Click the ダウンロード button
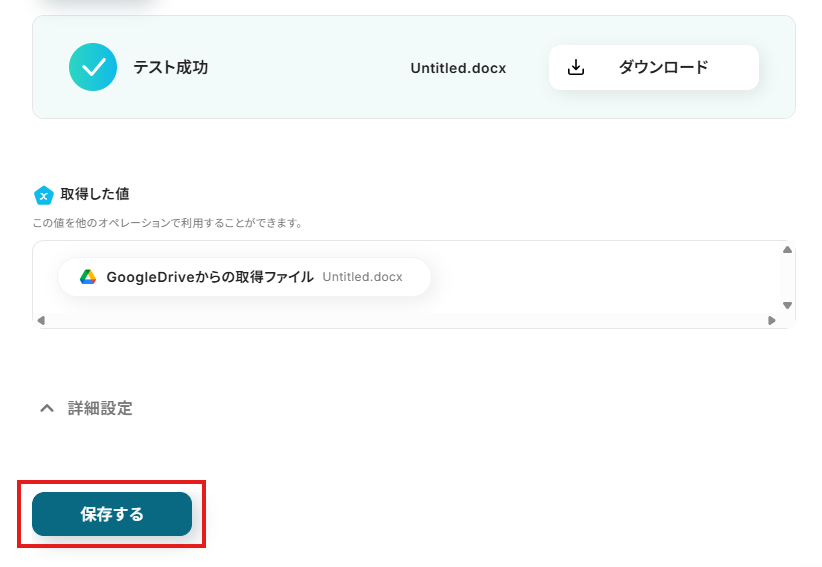The width and height of the screenshot is (822, 567). pyautogui.click(x=654, y=67)
